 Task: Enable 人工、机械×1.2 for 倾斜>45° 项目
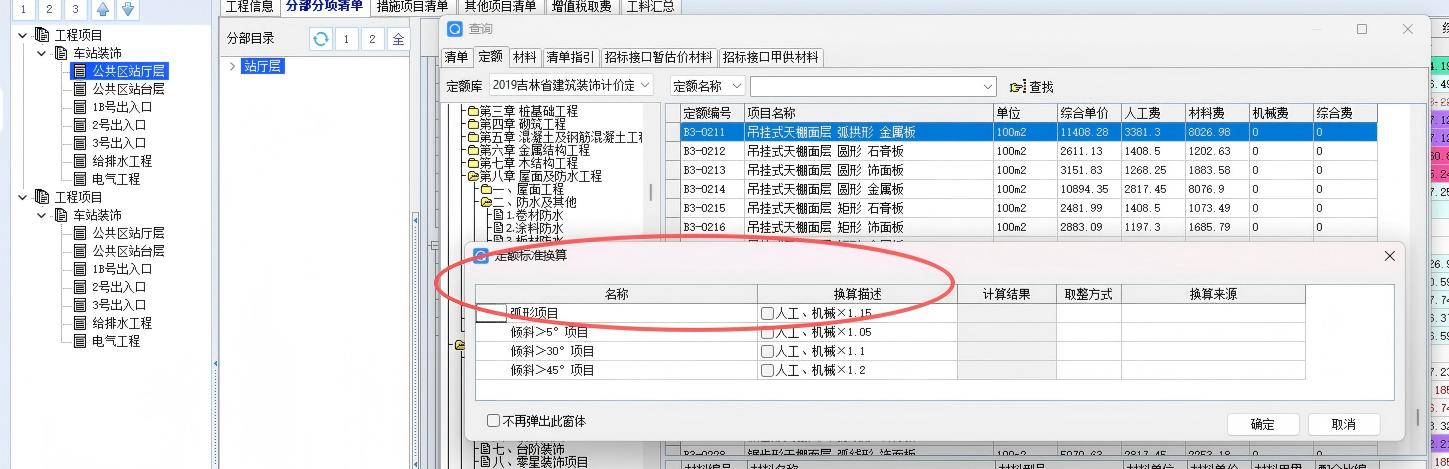pyautogui.click(x=767, y=371)
